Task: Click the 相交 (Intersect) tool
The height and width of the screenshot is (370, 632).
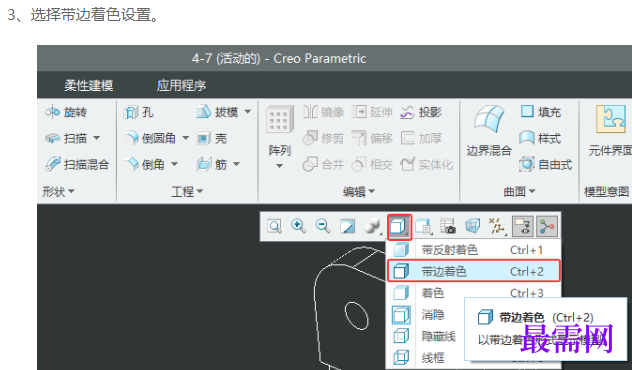Action: (372, 164)
